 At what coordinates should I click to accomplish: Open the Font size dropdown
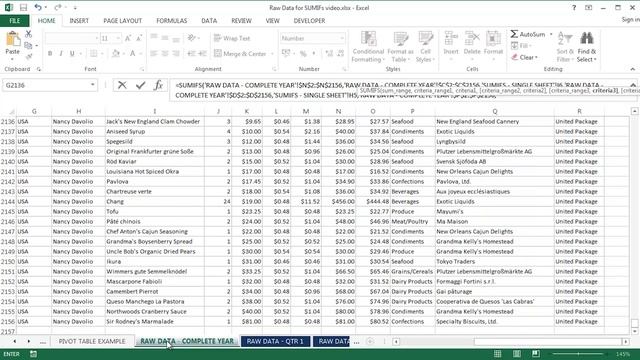[118, 38]
